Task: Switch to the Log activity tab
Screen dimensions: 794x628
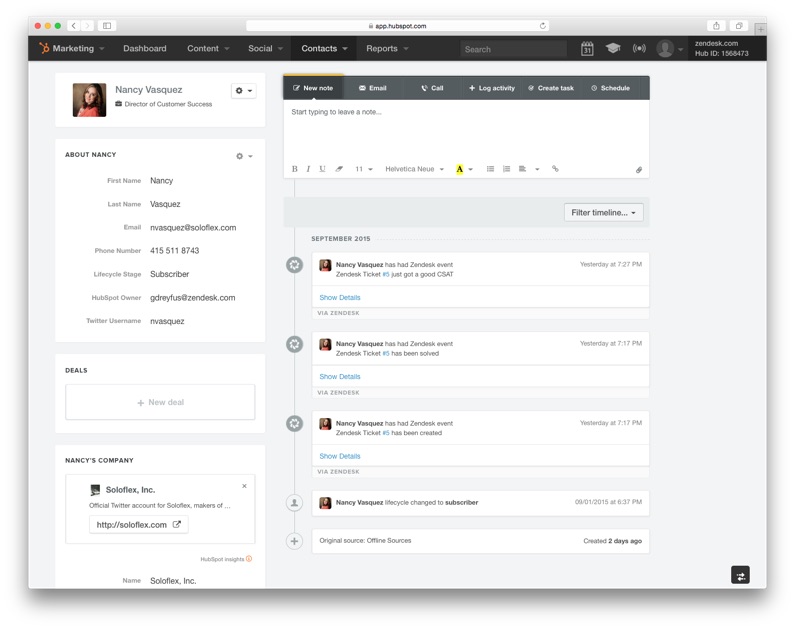Action: [x=492, y=88]
